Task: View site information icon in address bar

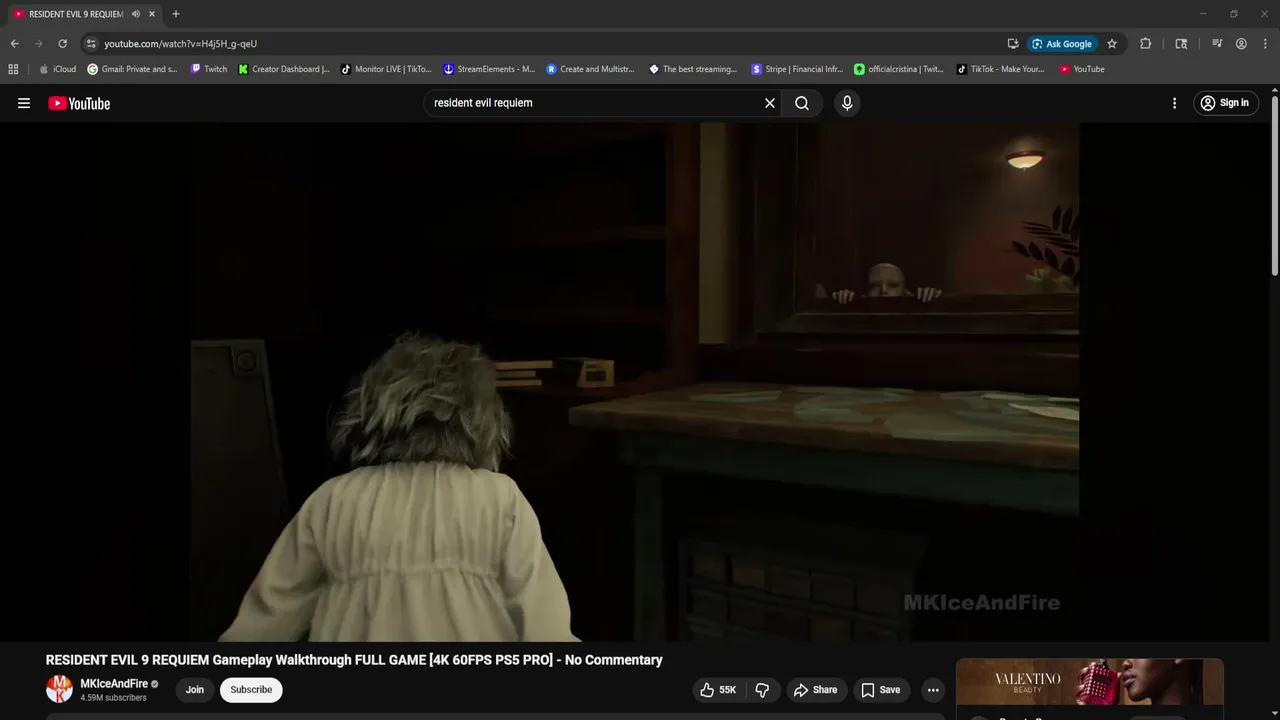Action: point(91,44)
